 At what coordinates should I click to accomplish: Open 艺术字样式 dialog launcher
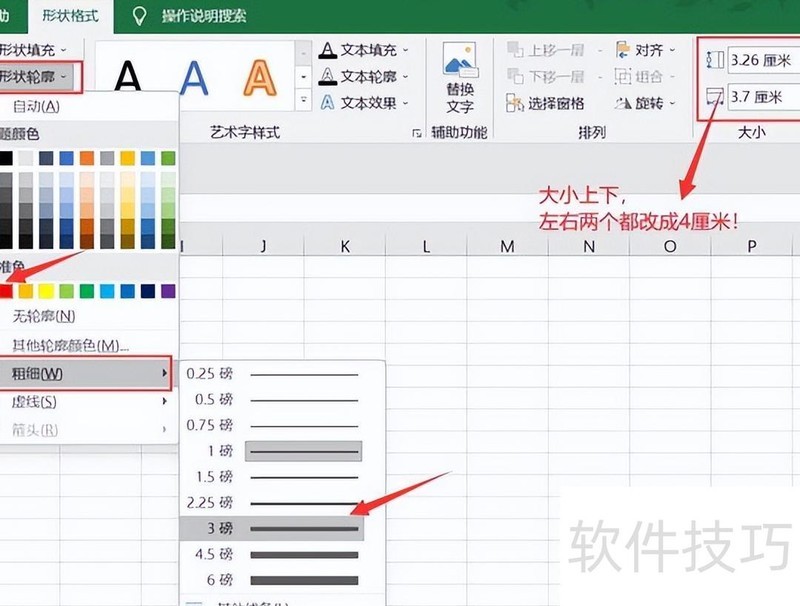(x=417, y=133)
